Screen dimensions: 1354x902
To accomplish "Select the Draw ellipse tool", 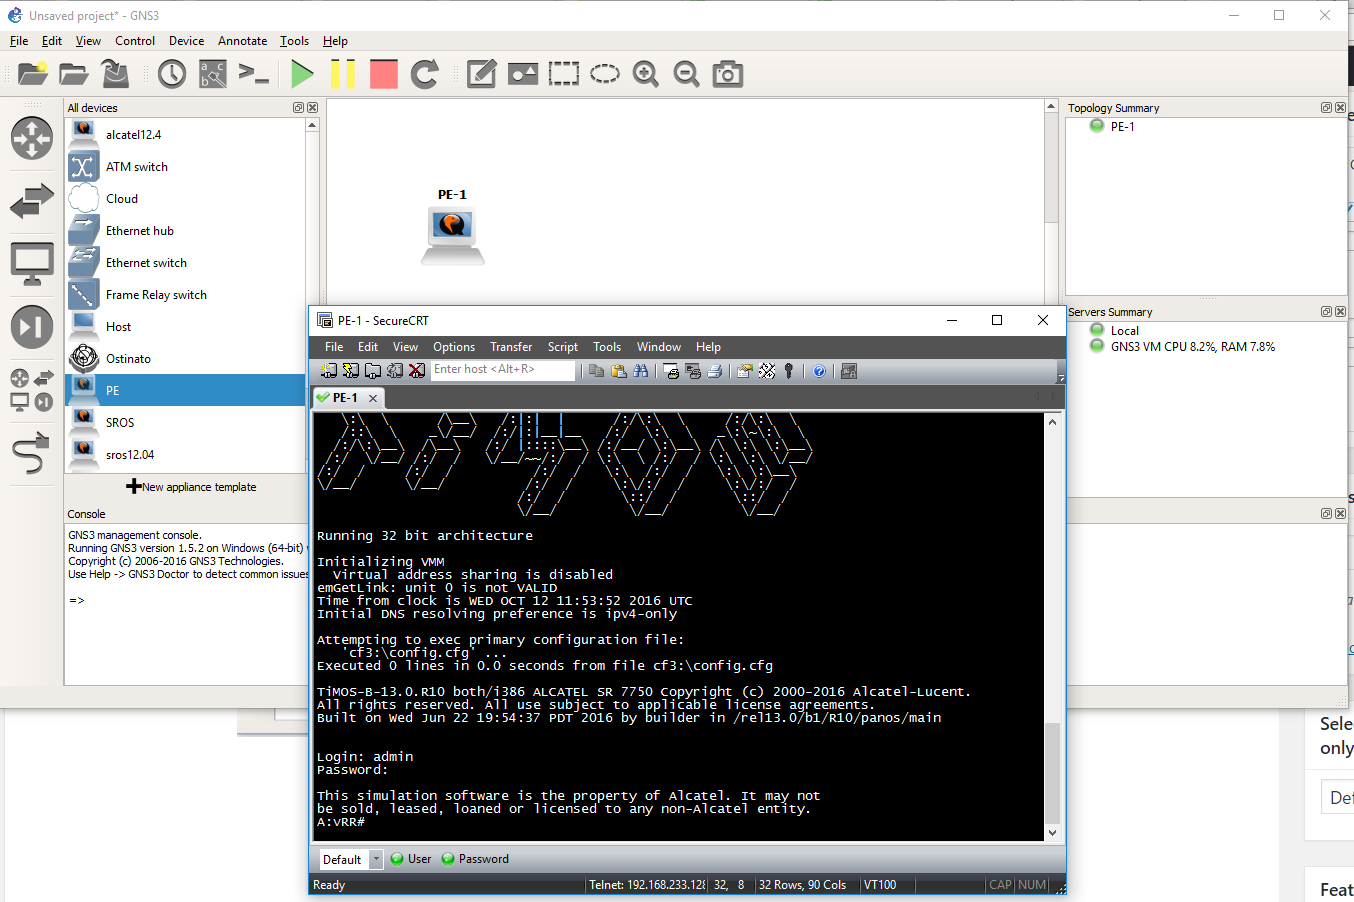I will pos(605,74).
